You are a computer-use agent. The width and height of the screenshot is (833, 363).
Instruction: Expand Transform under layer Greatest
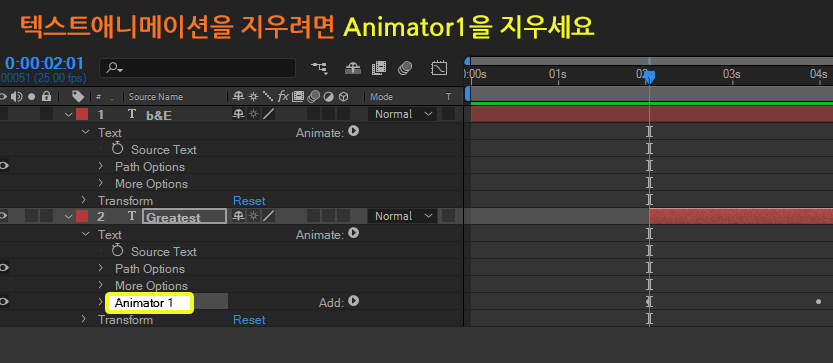[x=83, y=319]
